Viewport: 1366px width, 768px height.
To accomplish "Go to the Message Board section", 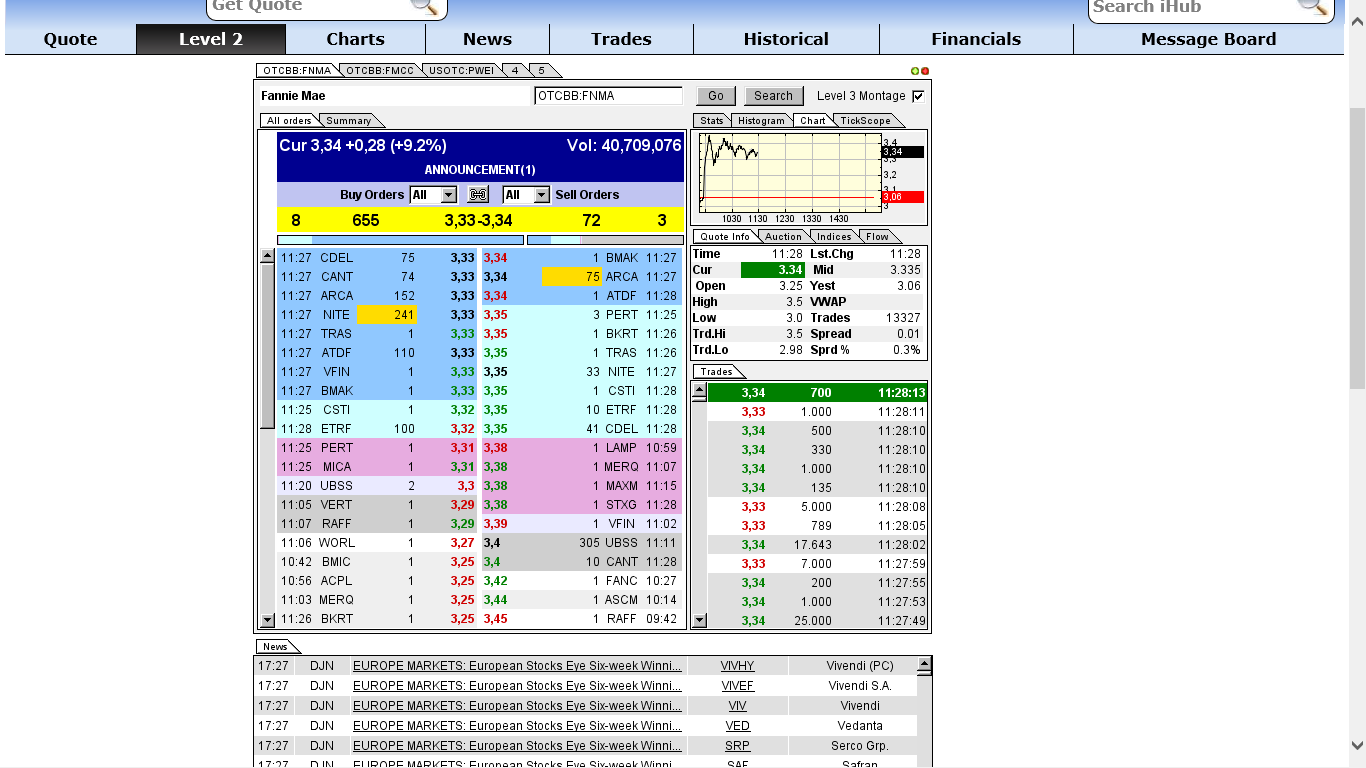I will pyautogui.click(x=1208, y=39).
